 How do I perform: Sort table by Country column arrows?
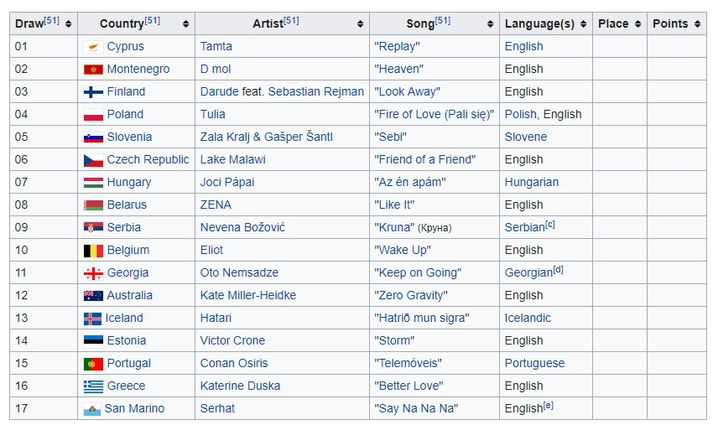coord(186,24)
